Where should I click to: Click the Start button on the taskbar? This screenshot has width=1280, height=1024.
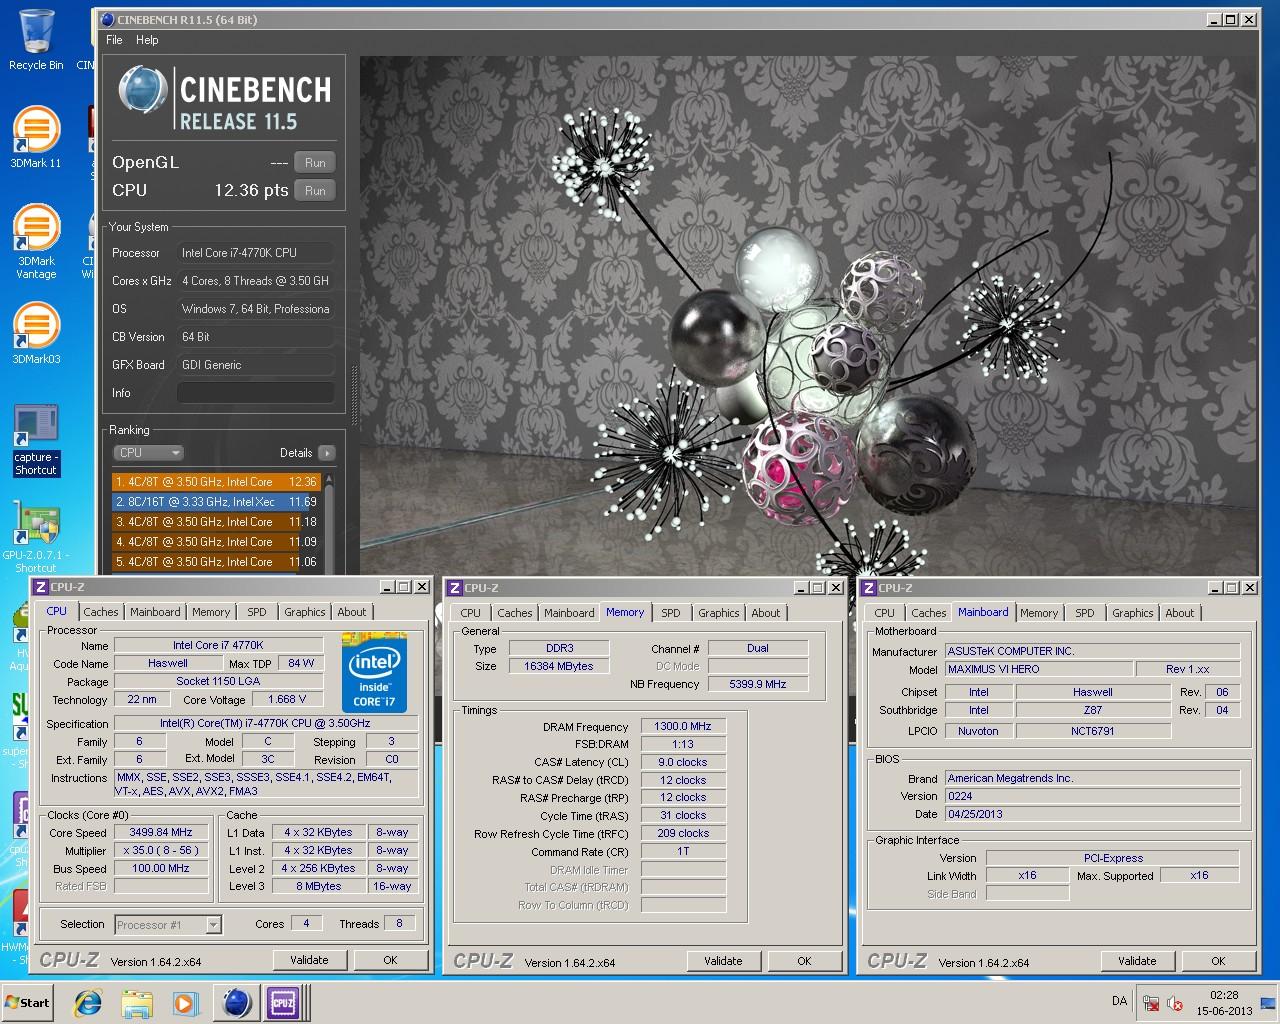(x=28, y=1003)
